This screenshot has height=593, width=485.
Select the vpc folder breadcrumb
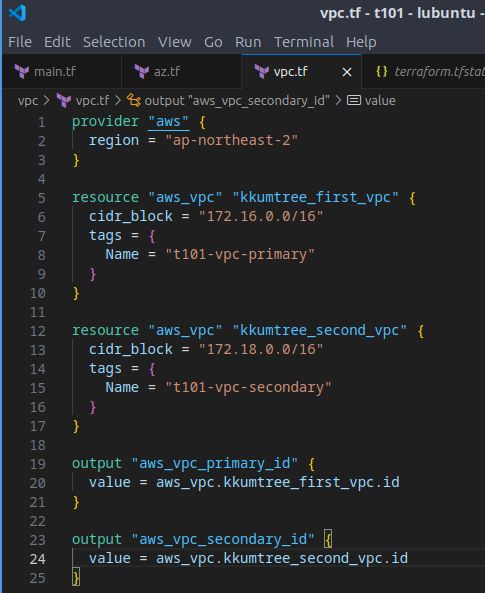28,101
